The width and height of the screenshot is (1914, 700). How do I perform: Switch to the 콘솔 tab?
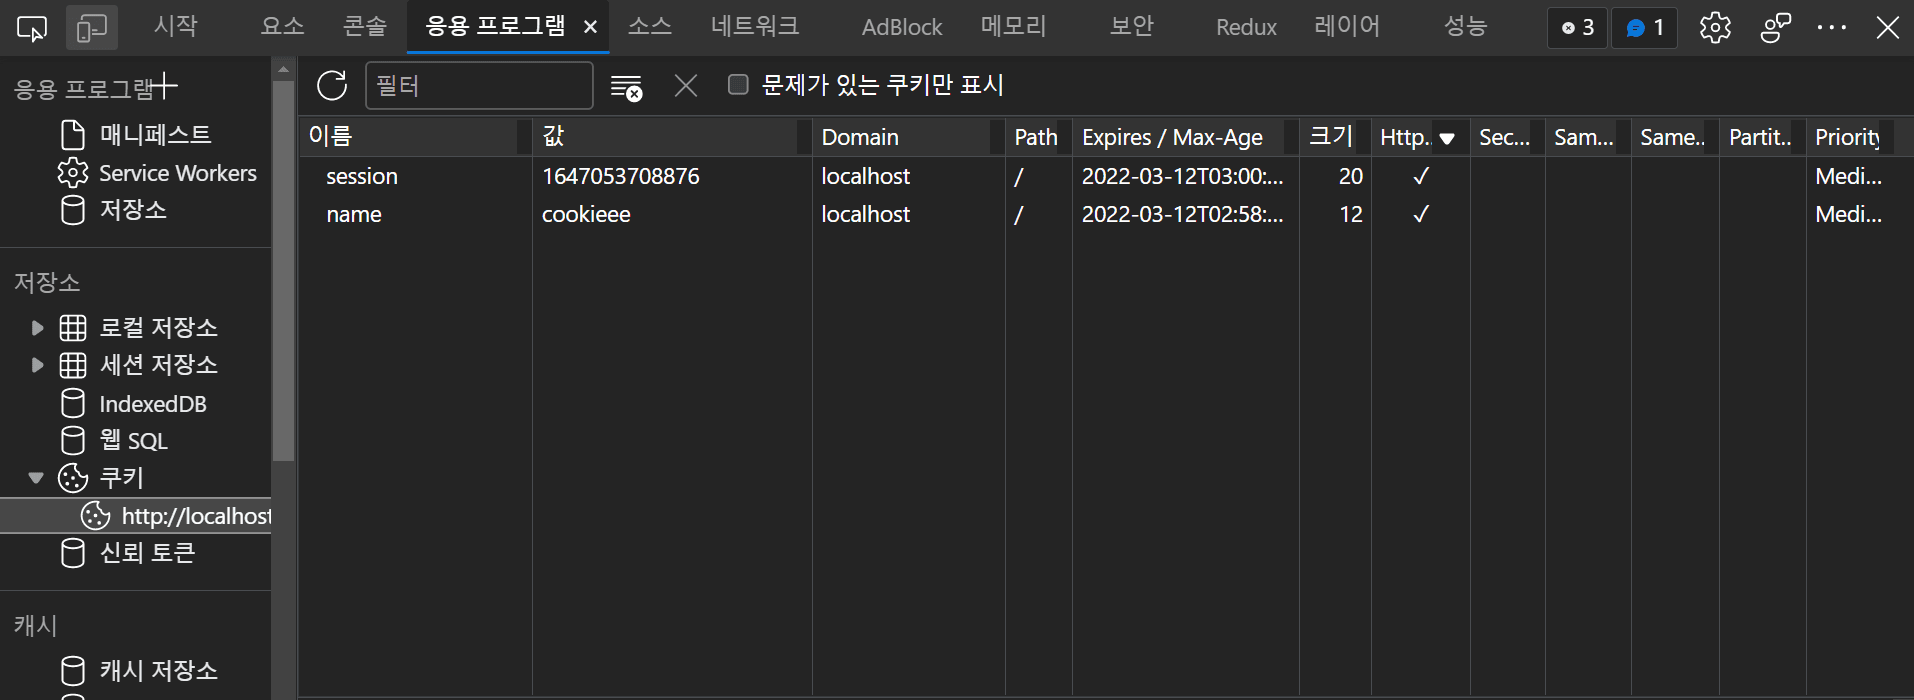pos(365,27)
